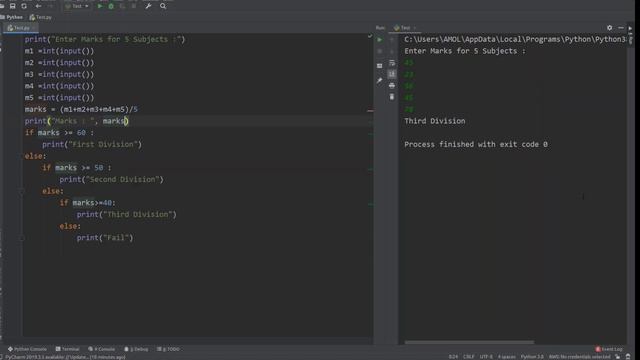
Task: Click the Back navigation arrow
Action: pos(38,6)
